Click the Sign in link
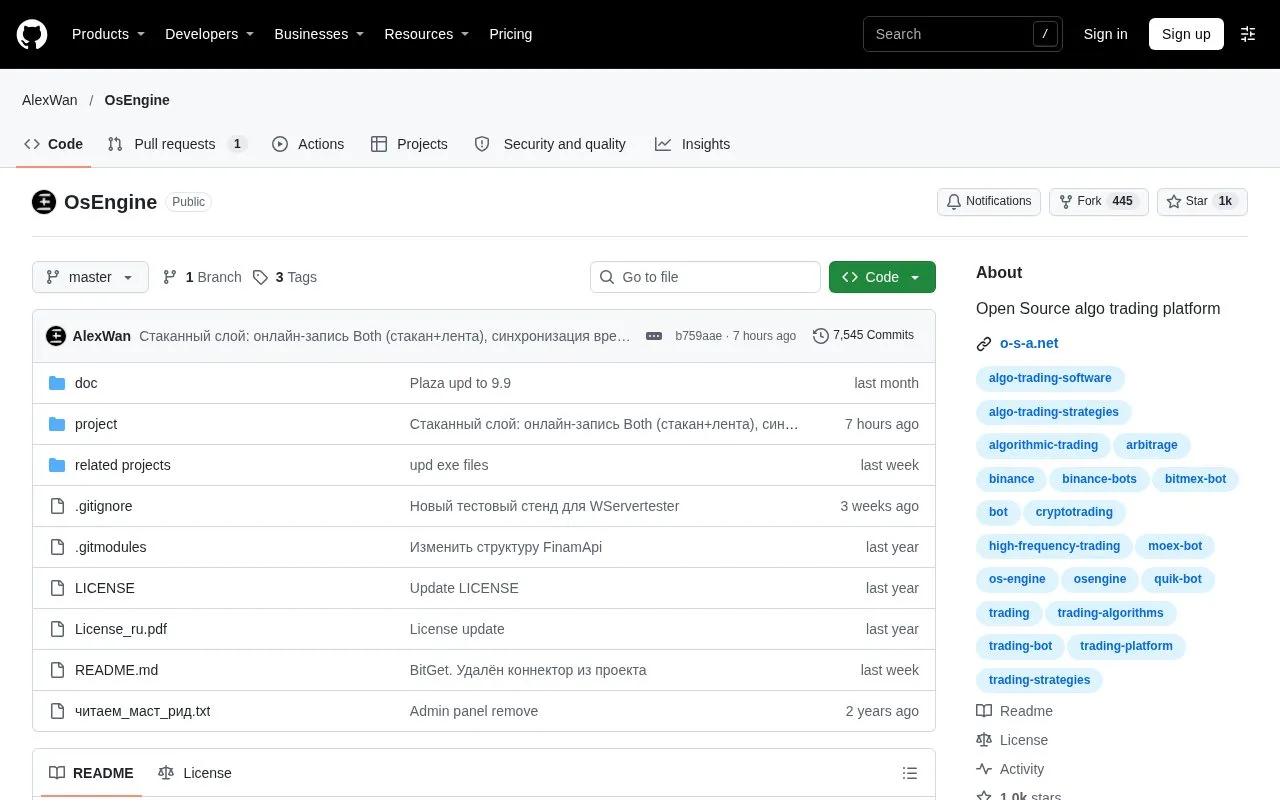This screenshot has width=1280, height=800. [1105, 34]
